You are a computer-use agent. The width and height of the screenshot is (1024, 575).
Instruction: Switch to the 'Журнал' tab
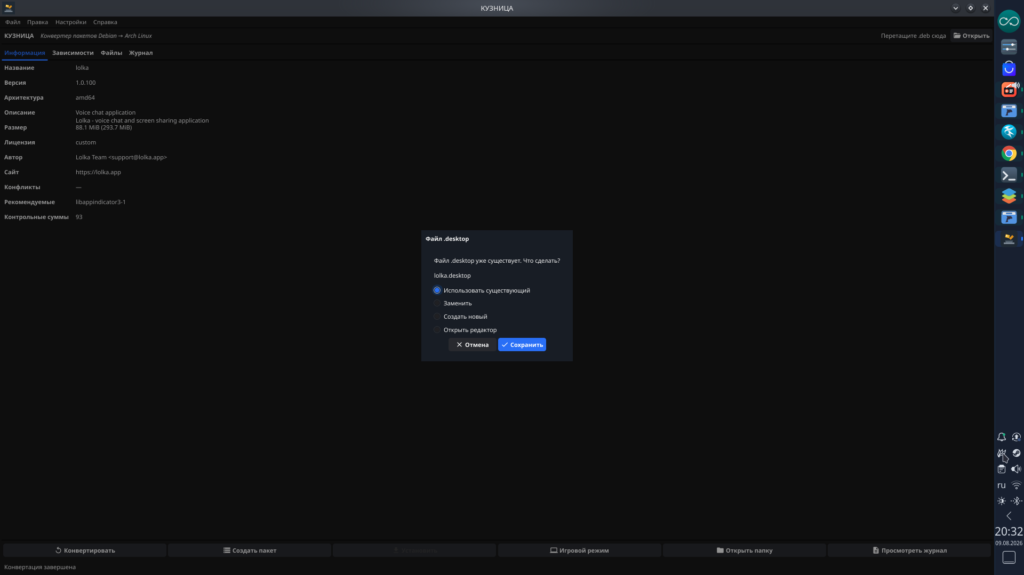point(140,53)
